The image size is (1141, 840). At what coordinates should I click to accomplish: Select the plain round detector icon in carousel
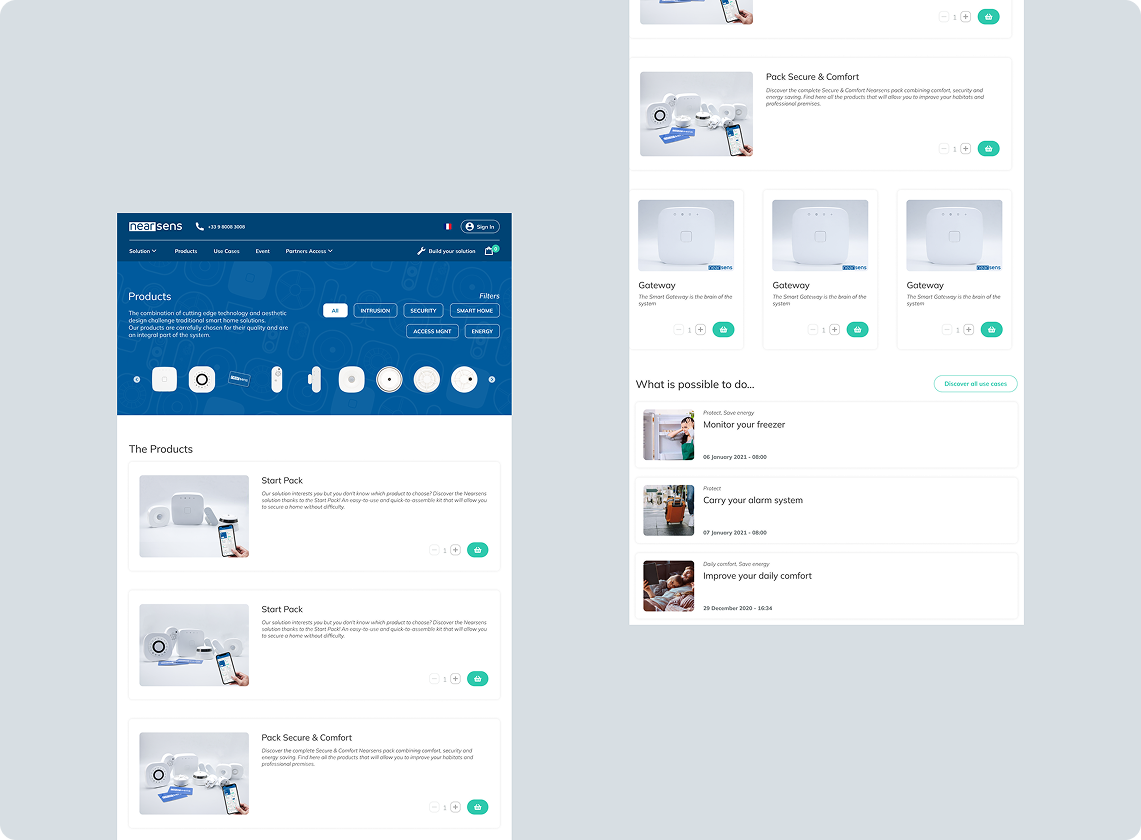pyautogui.click(x=426, y=379)
